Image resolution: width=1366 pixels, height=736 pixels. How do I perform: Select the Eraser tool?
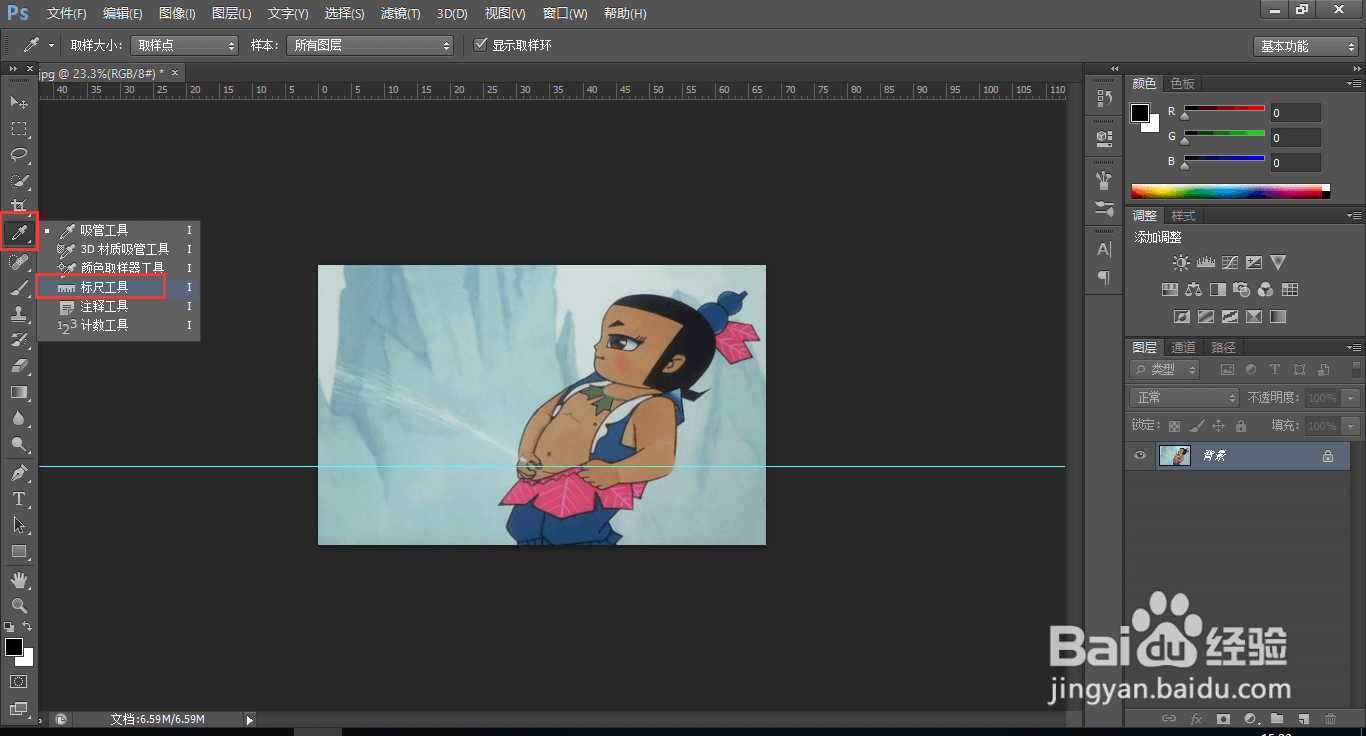(19, 366)
